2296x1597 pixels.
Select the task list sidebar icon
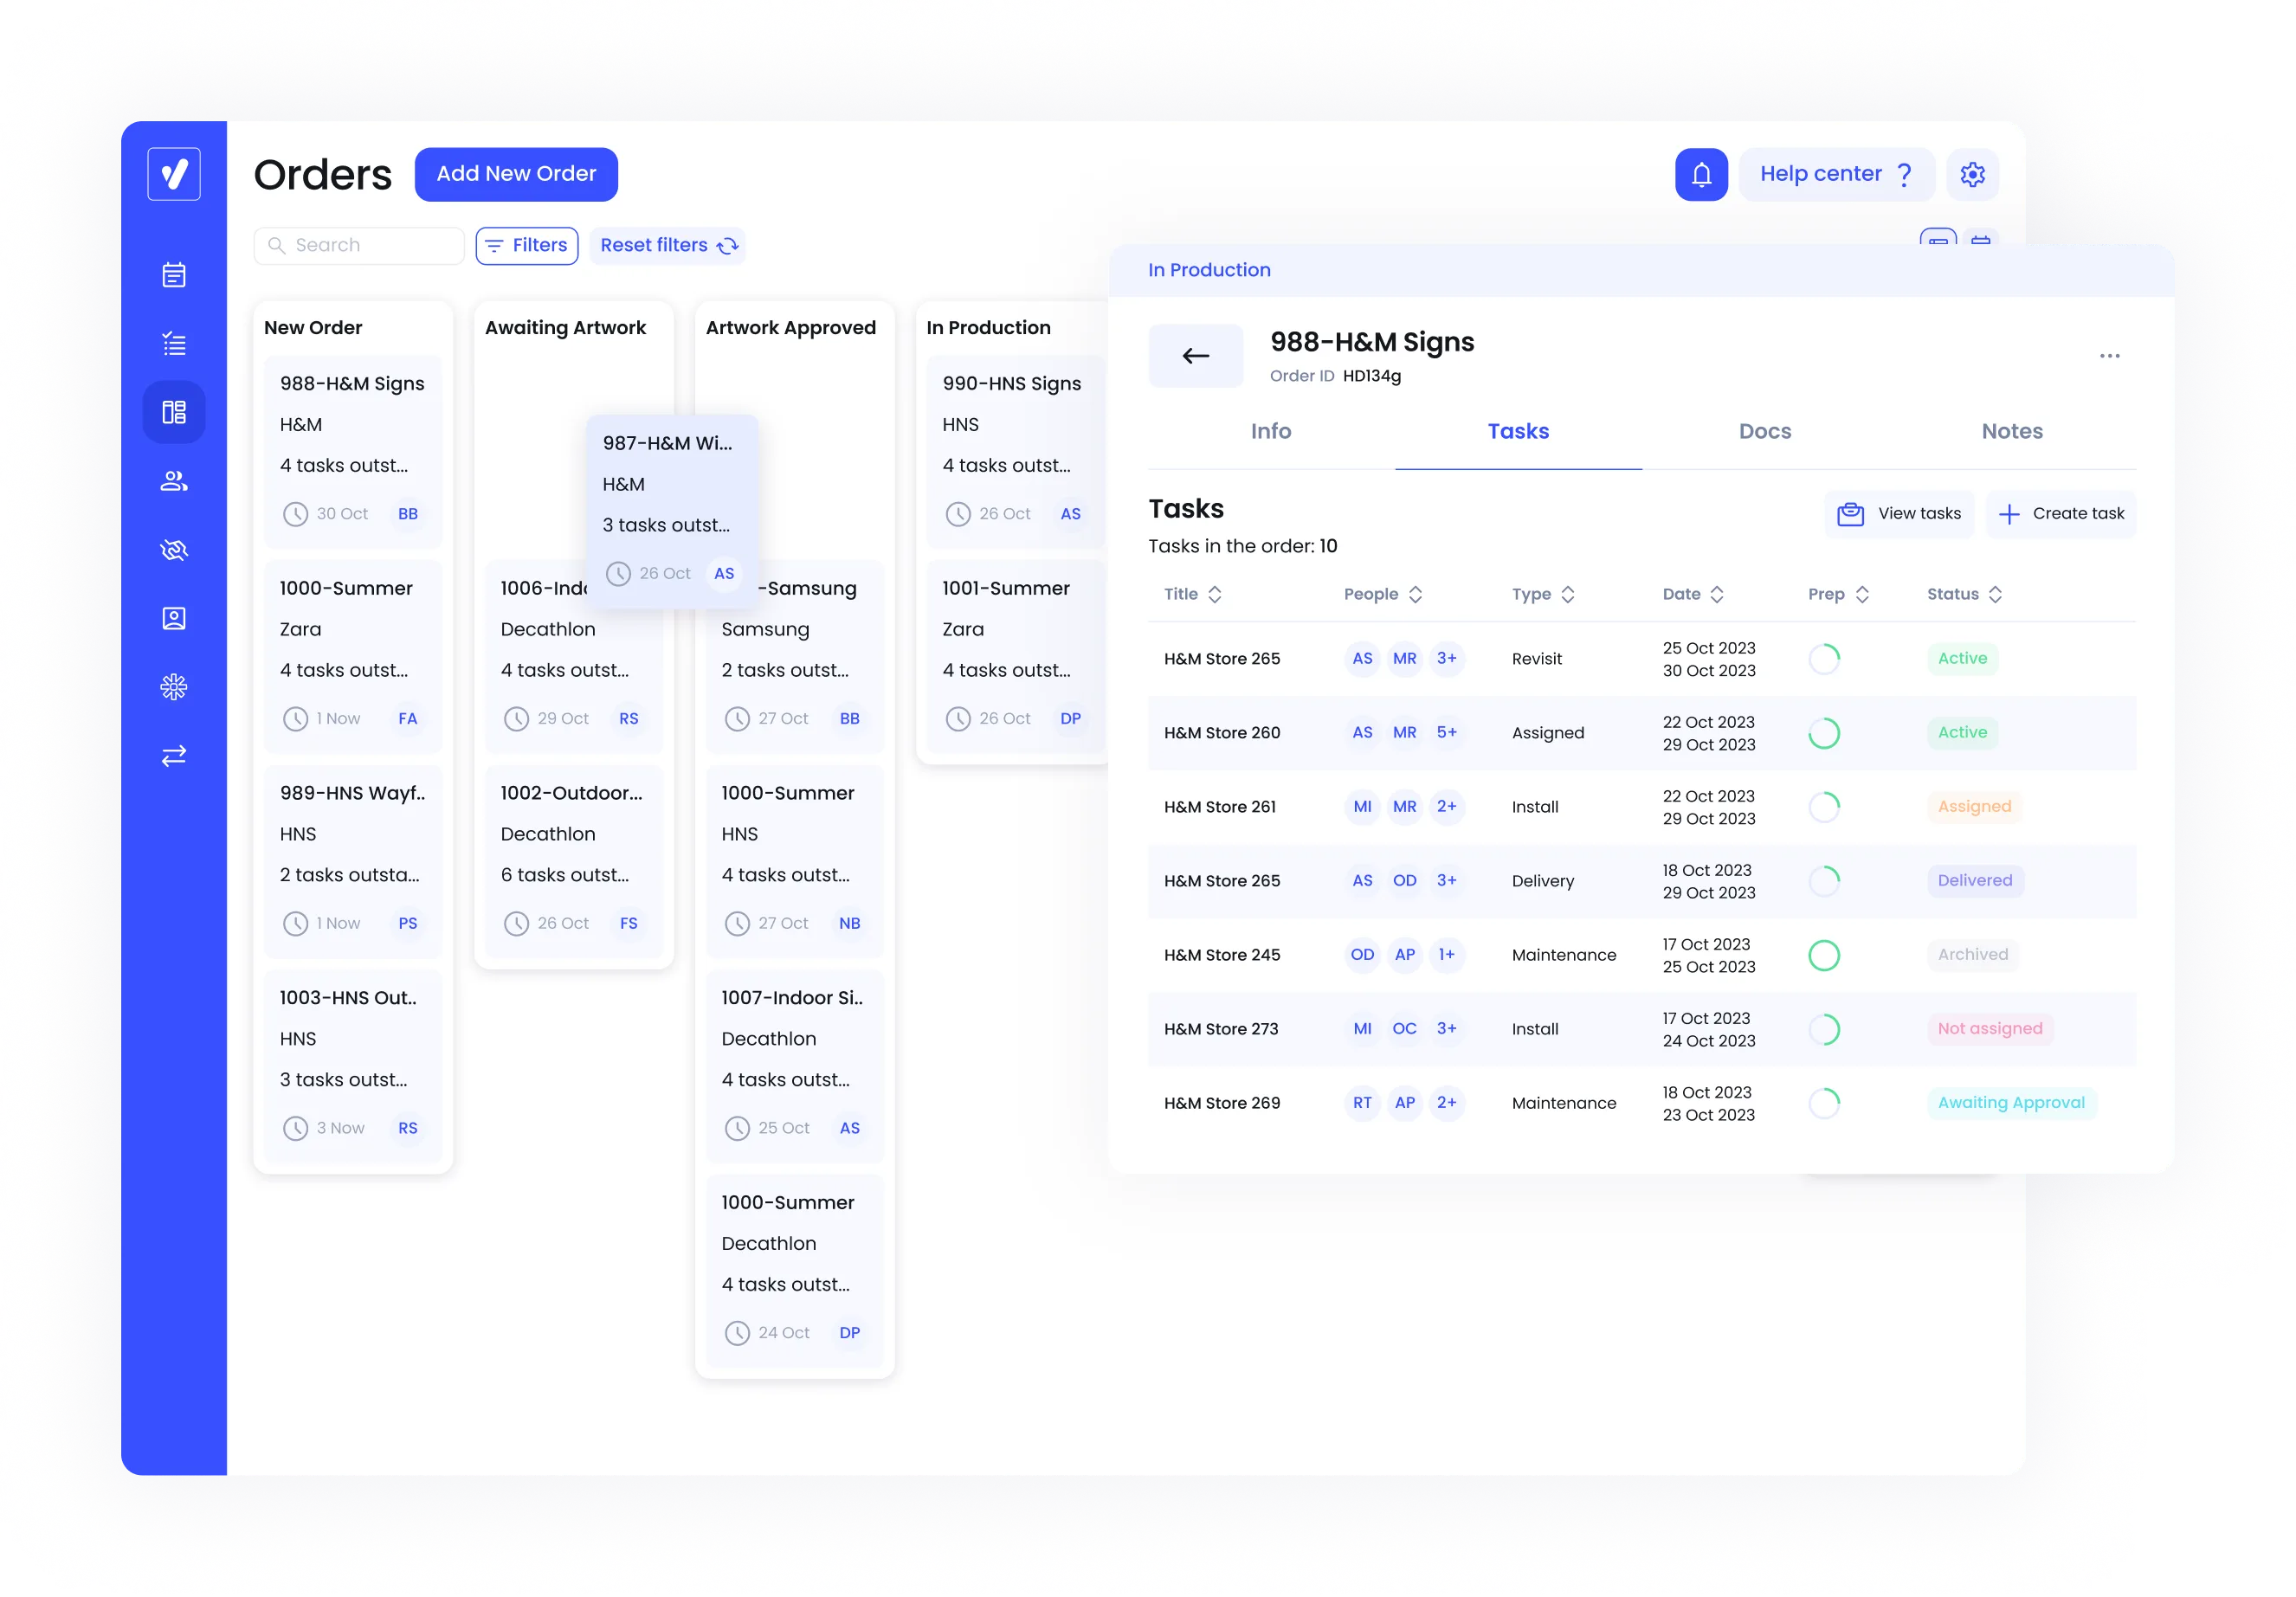[x=173, y=343]
